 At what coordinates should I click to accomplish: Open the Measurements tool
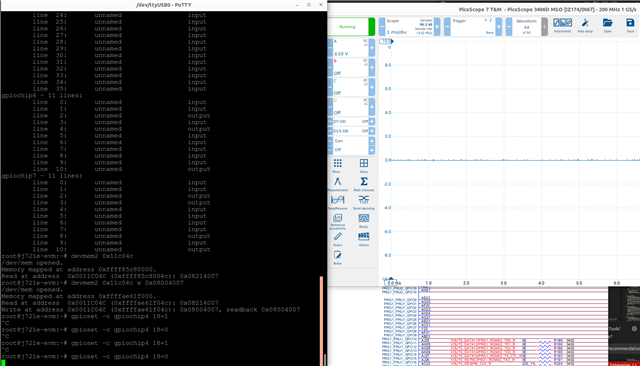pos(338,184)
